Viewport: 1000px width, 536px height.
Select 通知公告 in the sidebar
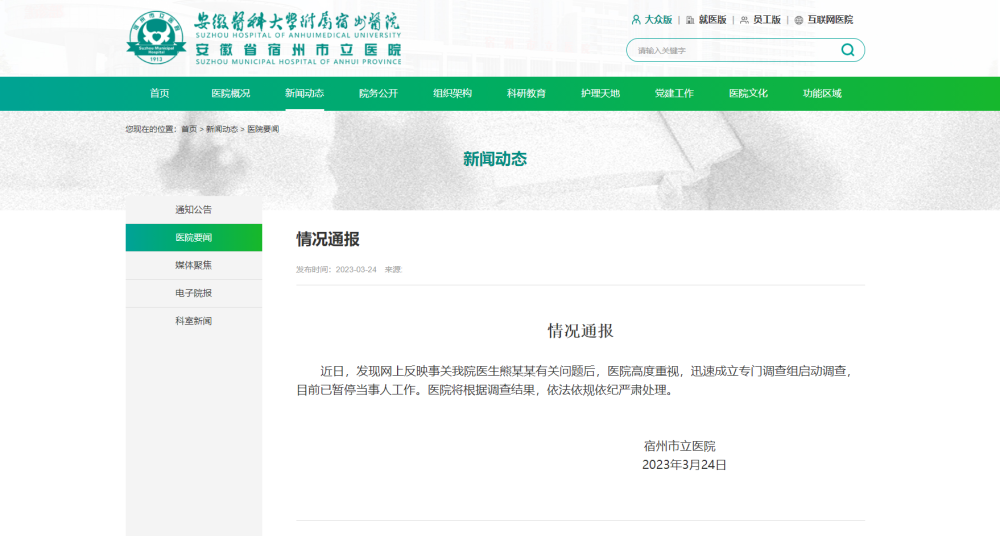[x=194, y=209]
